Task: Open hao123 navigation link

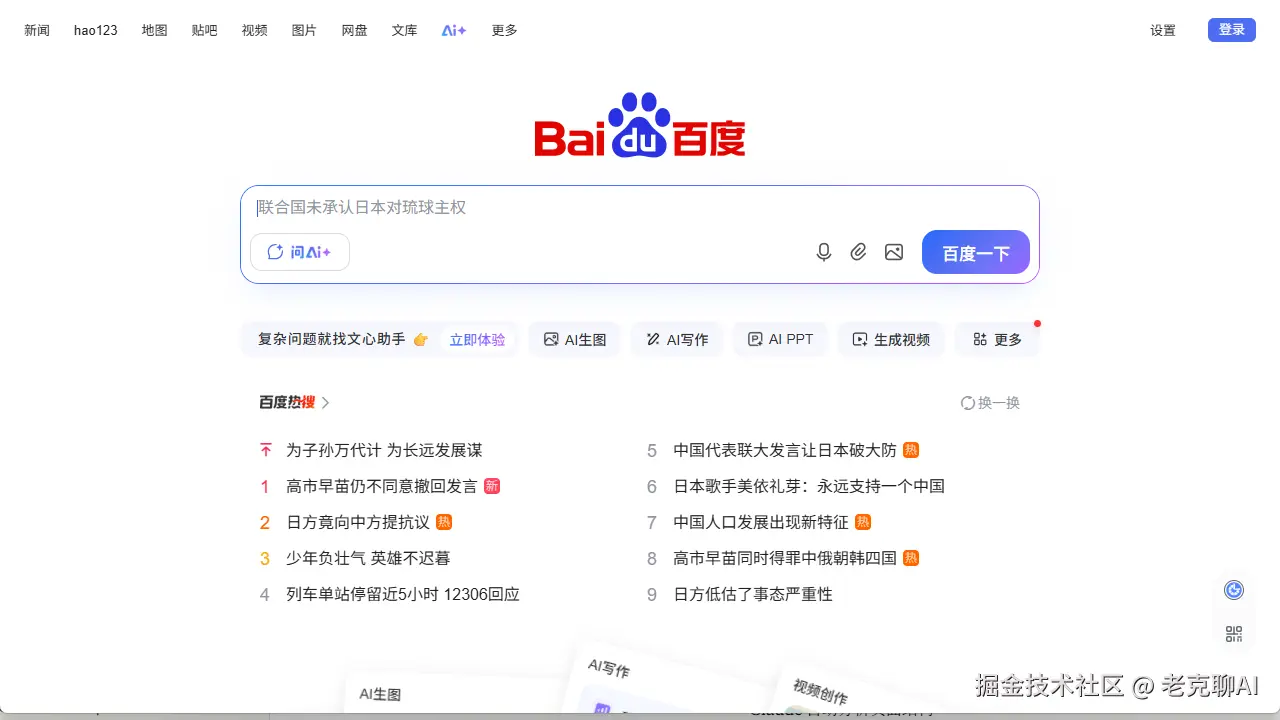Action: (96, 30)
